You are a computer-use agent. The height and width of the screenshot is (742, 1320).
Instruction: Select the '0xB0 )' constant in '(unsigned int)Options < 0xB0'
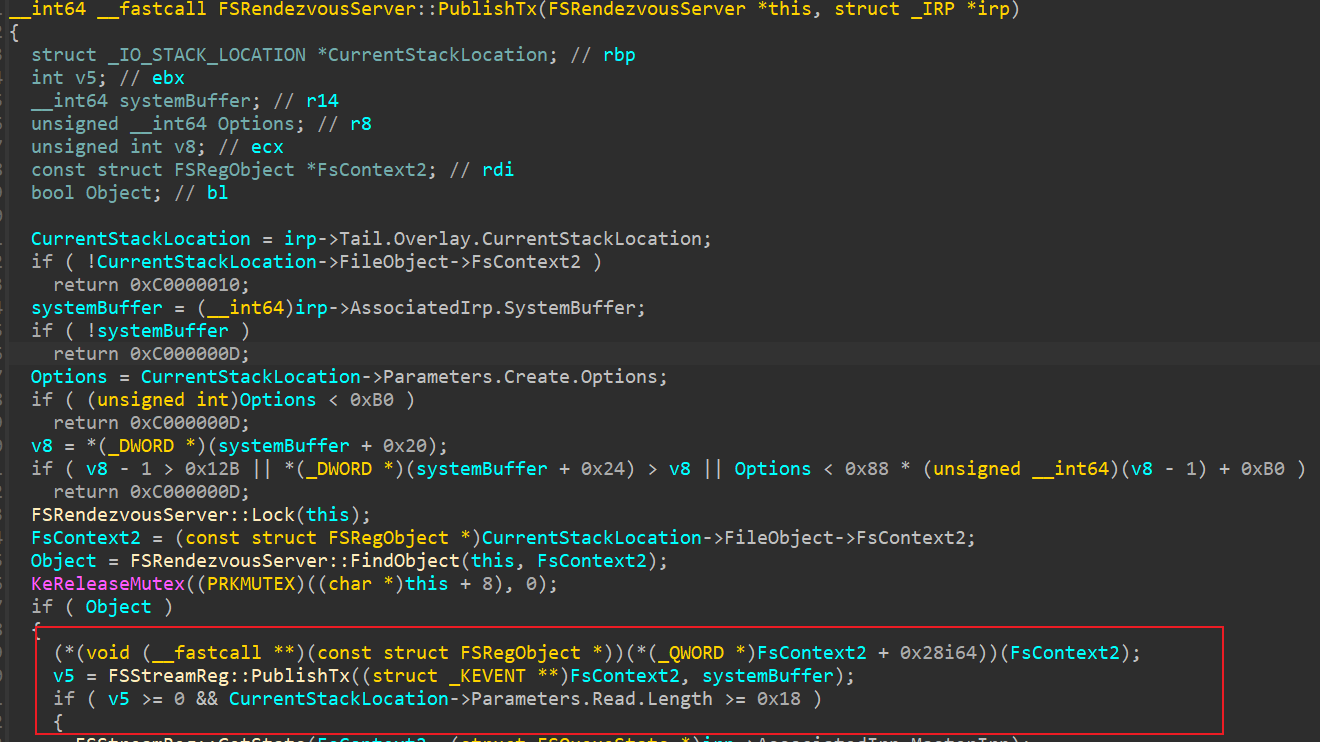click(382, 400)
